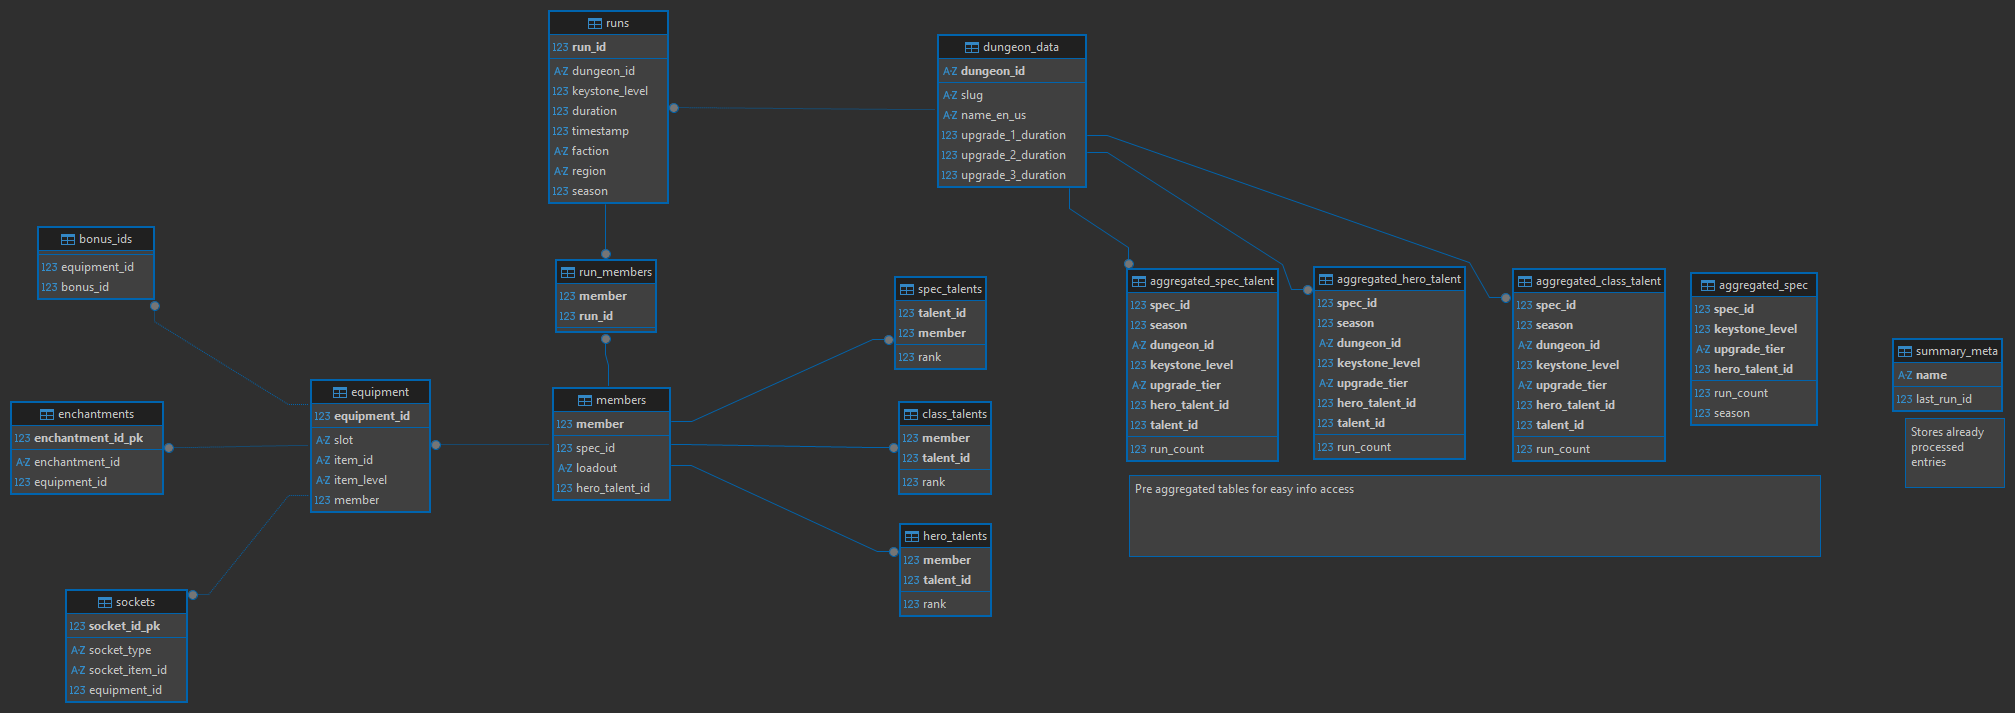The height and width of the screenshot is (713, 2015).
Task: Click string icon beside loadout column
Action: (565, 468)
